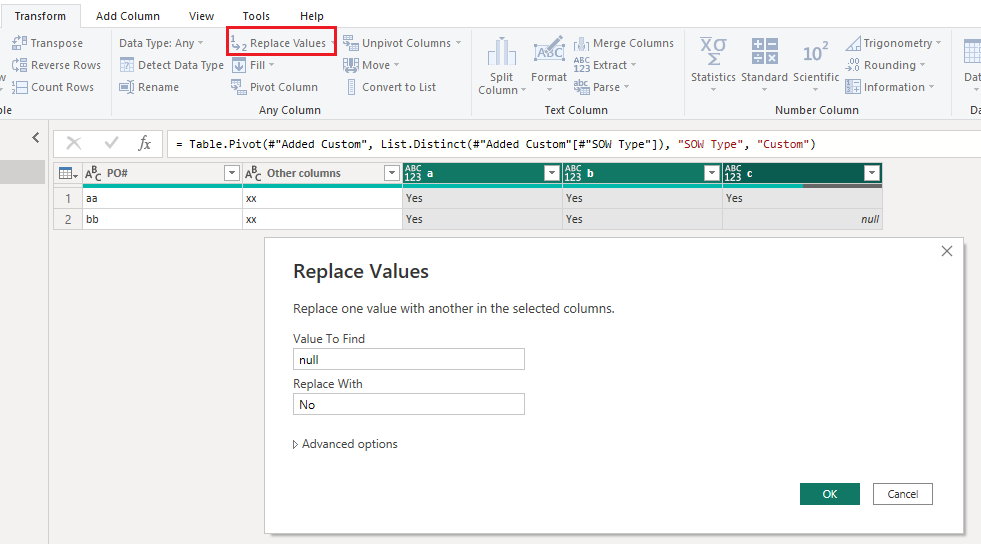981x544 pixels.
Task: Click the Parse icon
Action: coord(581,87)
